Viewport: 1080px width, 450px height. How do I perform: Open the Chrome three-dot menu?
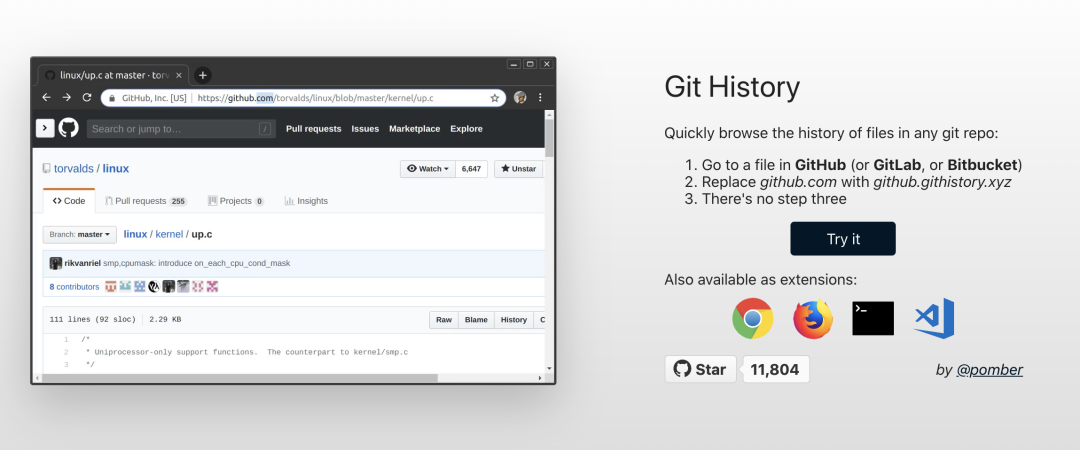coord(540,98)
